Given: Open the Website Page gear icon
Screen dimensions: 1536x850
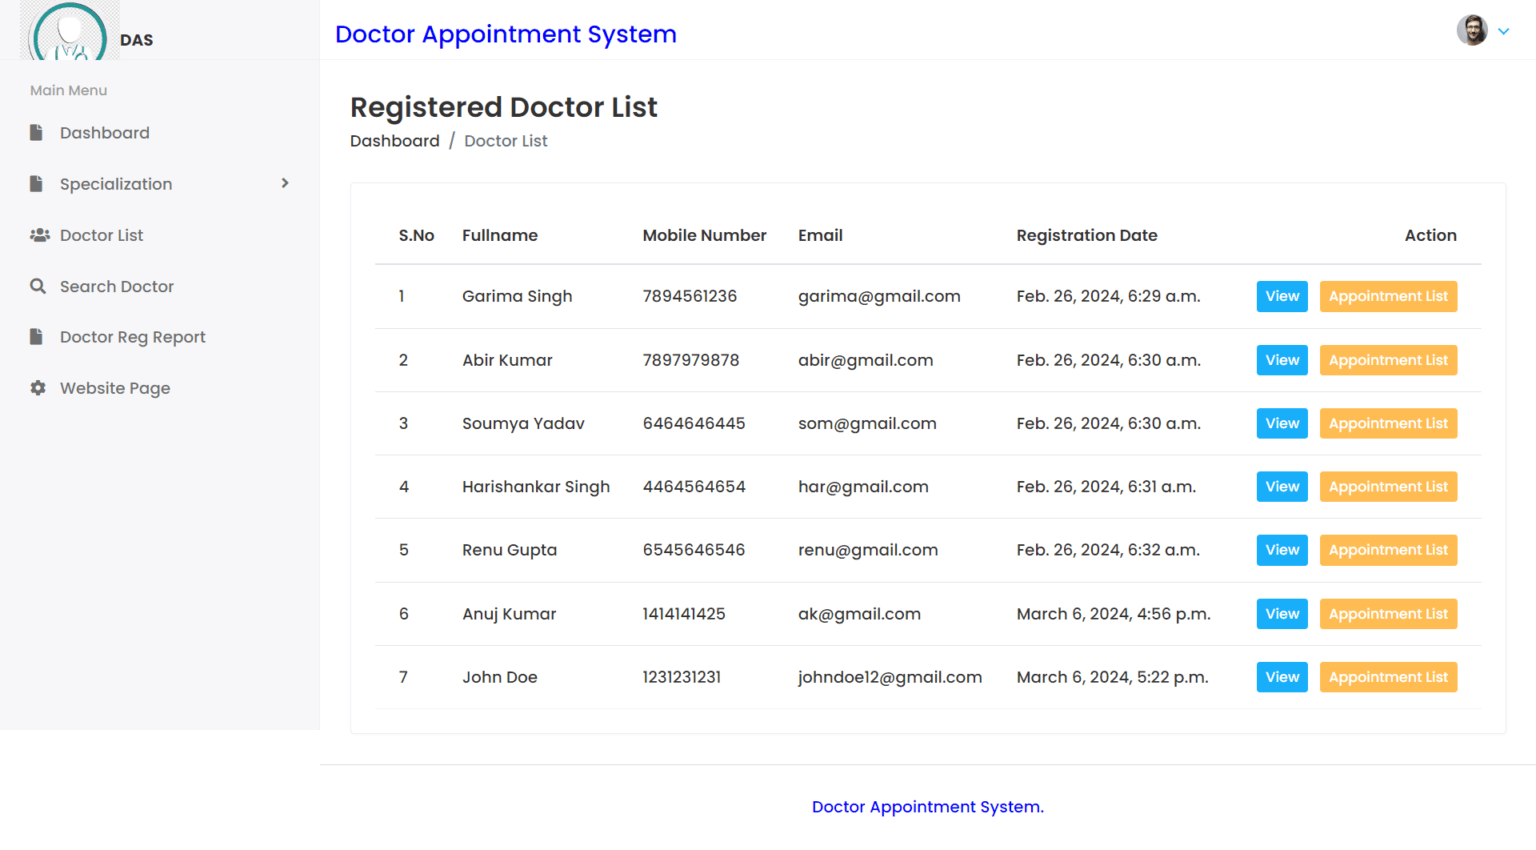Looking at the screenshot, I should tap(37, 388).
